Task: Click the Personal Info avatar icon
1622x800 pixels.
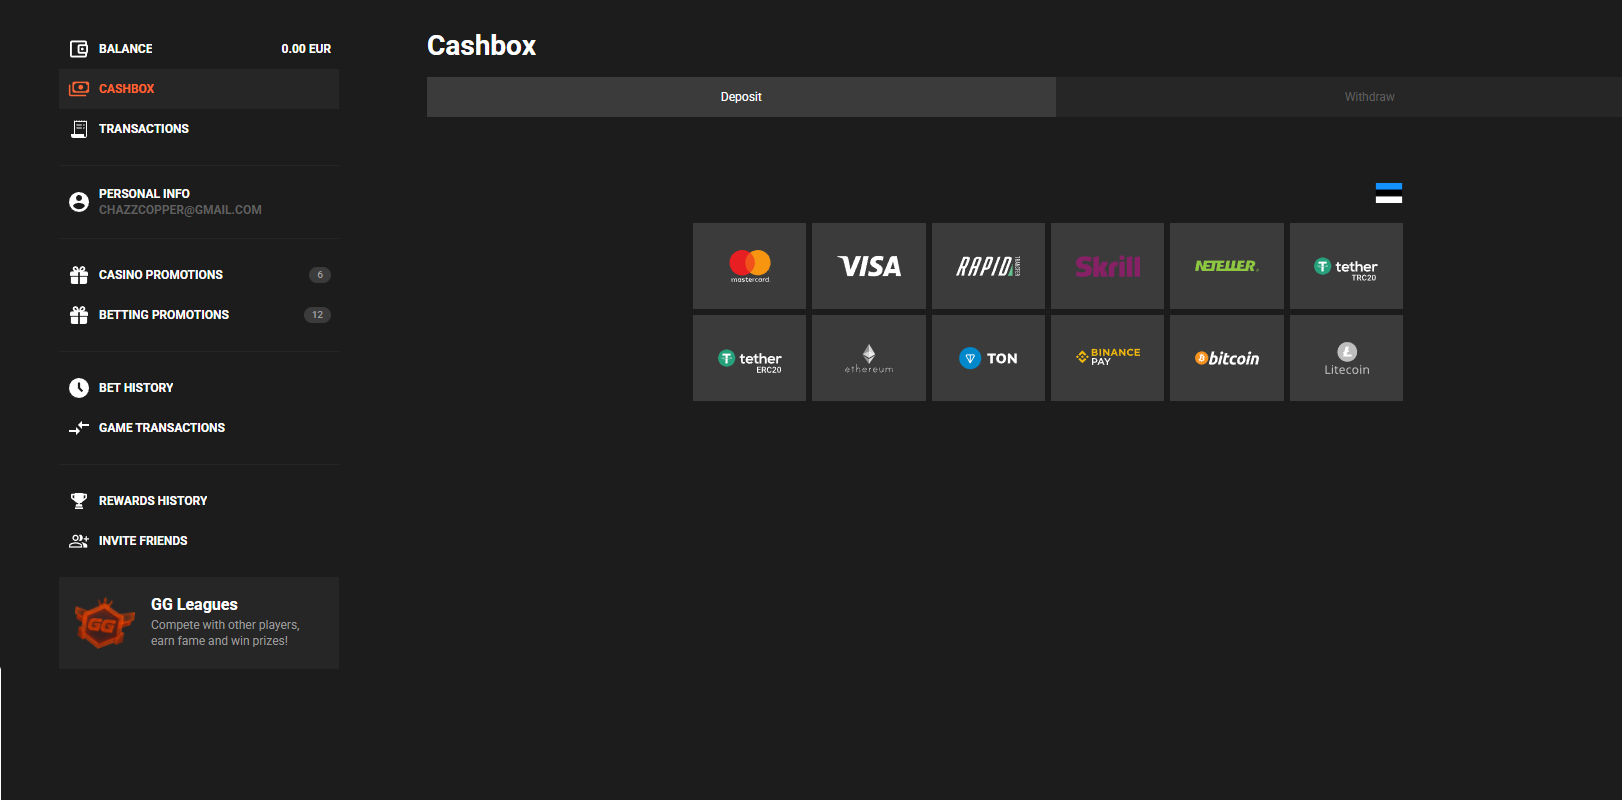Action: (x=79, y=202)
